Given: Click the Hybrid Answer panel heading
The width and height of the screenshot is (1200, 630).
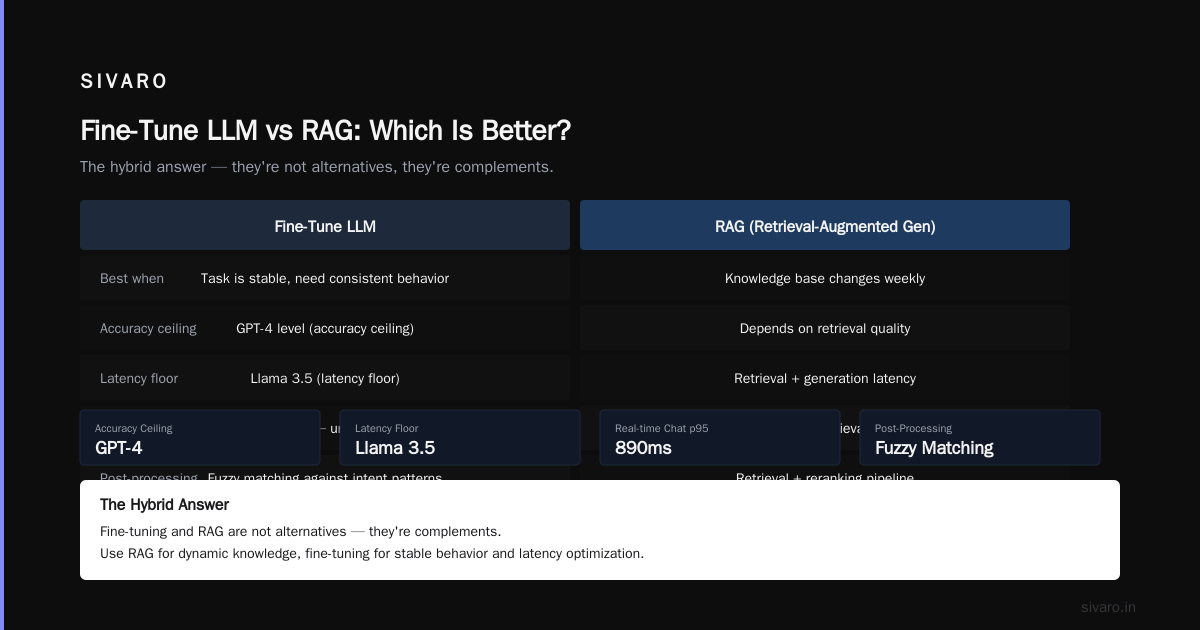Looking at the screenshot, I should (164, 504).
